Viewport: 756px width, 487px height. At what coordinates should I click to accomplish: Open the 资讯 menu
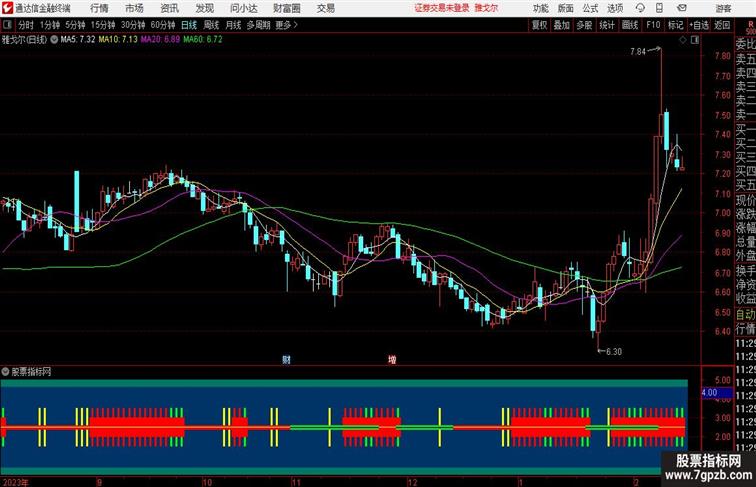(169, 8)
